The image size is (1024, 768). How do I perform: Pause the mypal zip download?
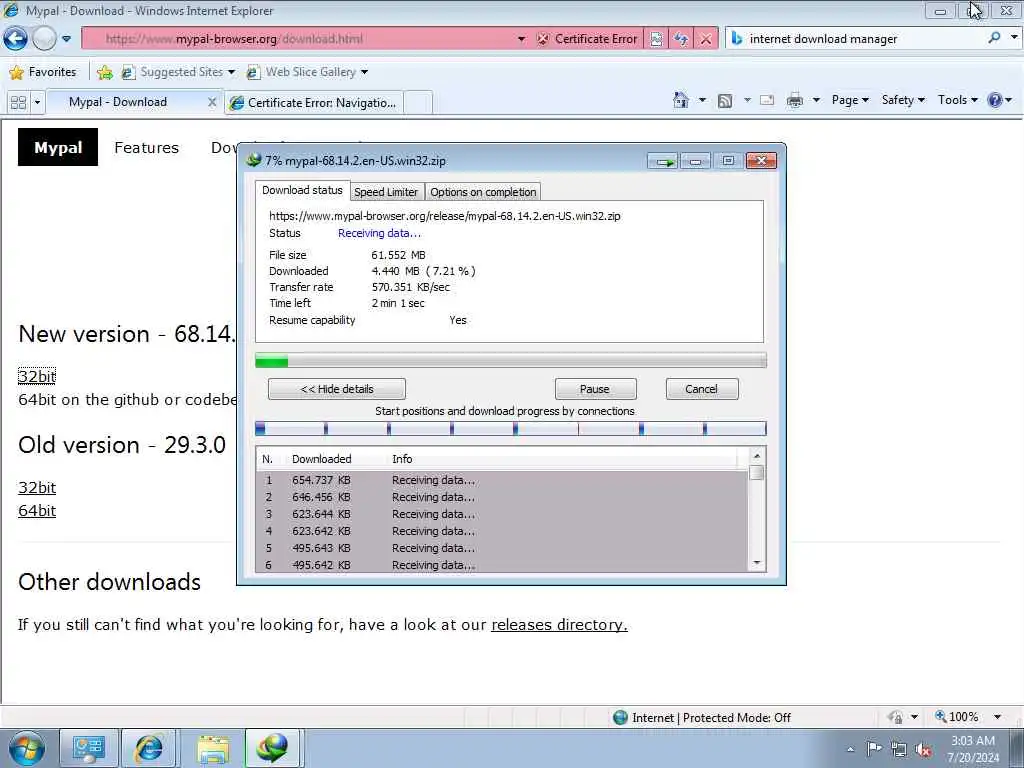pyautogui.click(x=595, y=389)
